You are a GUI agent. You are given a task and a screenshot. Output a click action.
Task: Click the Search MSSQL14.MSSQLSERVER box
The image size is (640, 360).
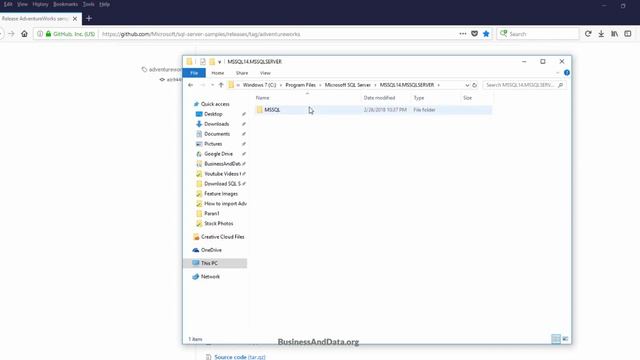(x=524, y=85)
